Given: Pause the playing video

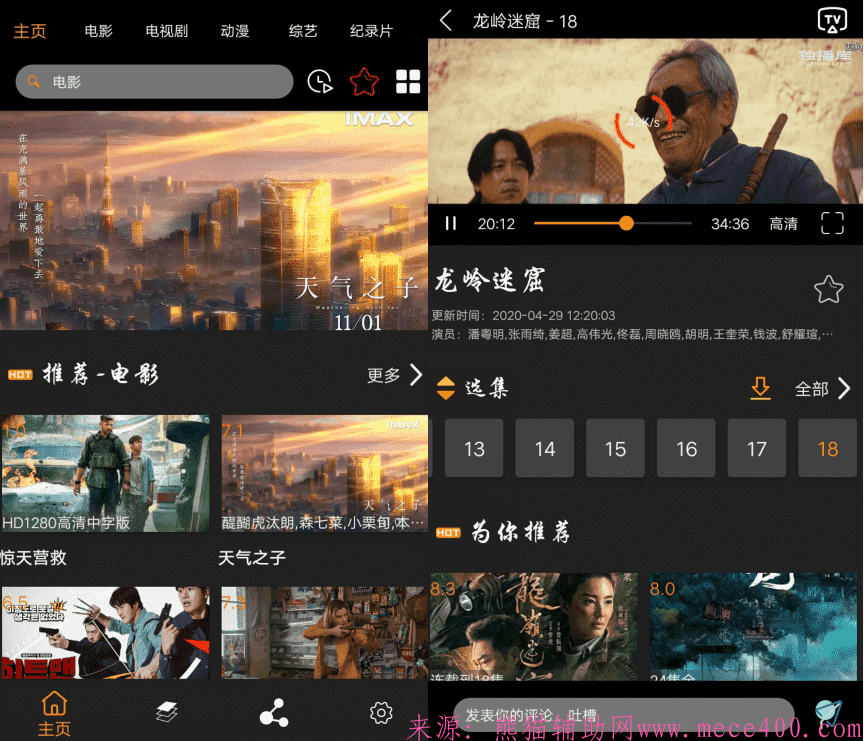Looking at the screenshot, I should 451,223.
